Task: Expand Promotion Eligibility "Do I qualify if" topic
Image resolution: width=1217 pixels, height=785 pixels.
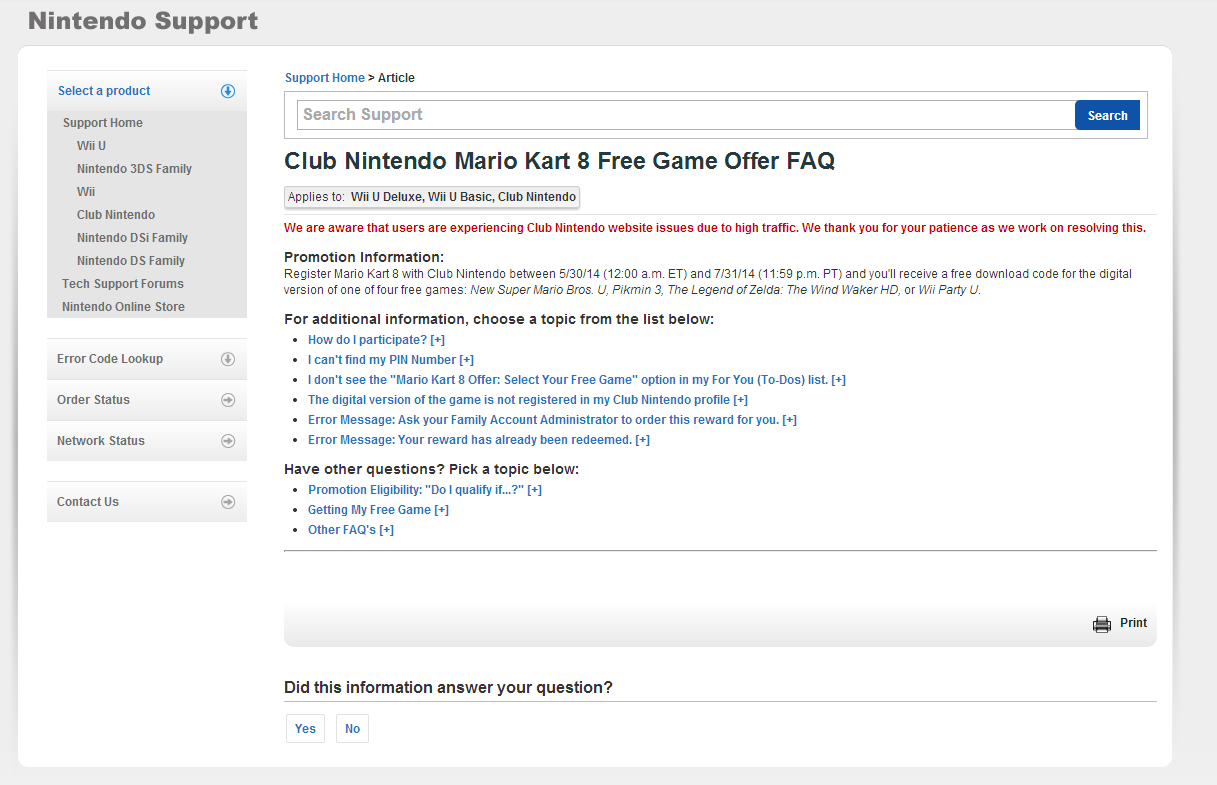Action: (x=425, y=490)
